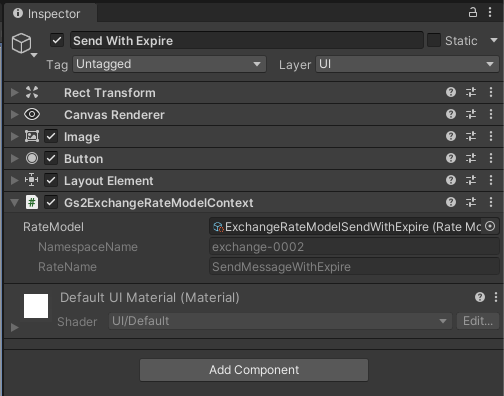Image resolution: width=504 pixels, height=396 pixels.
Task: Open the Shader dropdown UI/Default
Action: click(x=280, y=321)
